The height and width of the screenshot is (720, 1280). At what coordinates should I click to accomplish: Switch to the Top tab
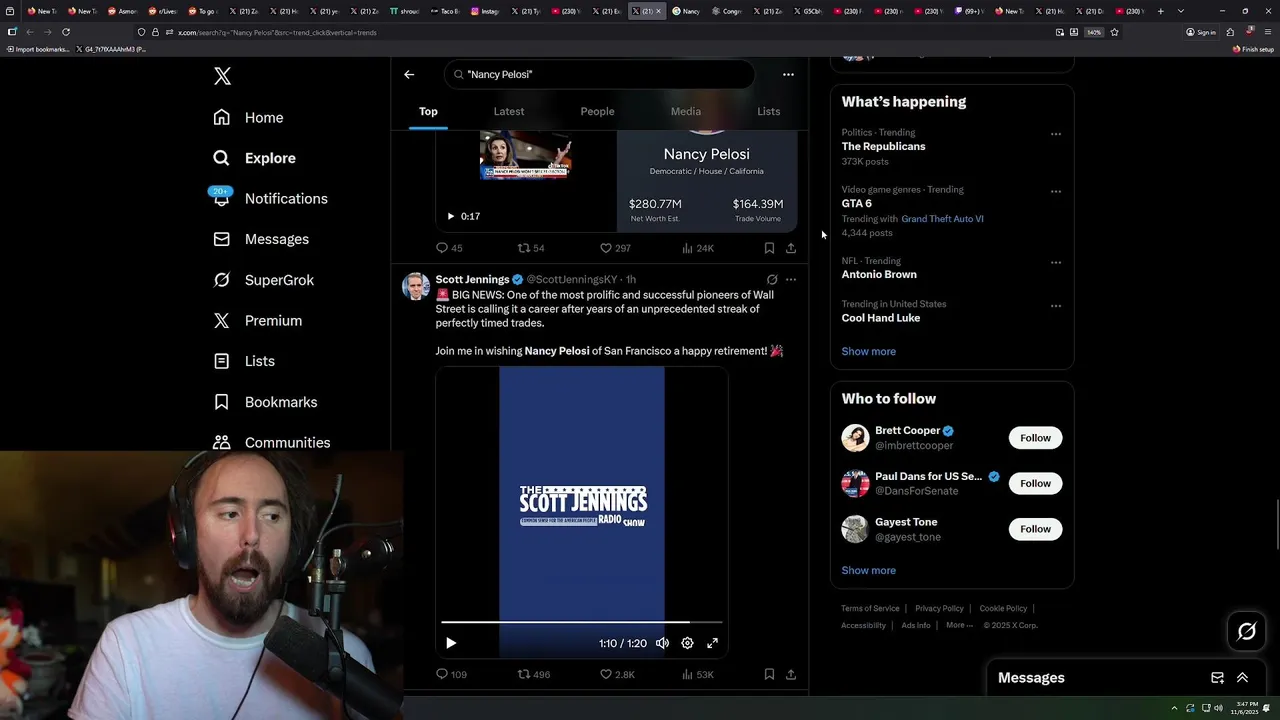tap(428, 111)
